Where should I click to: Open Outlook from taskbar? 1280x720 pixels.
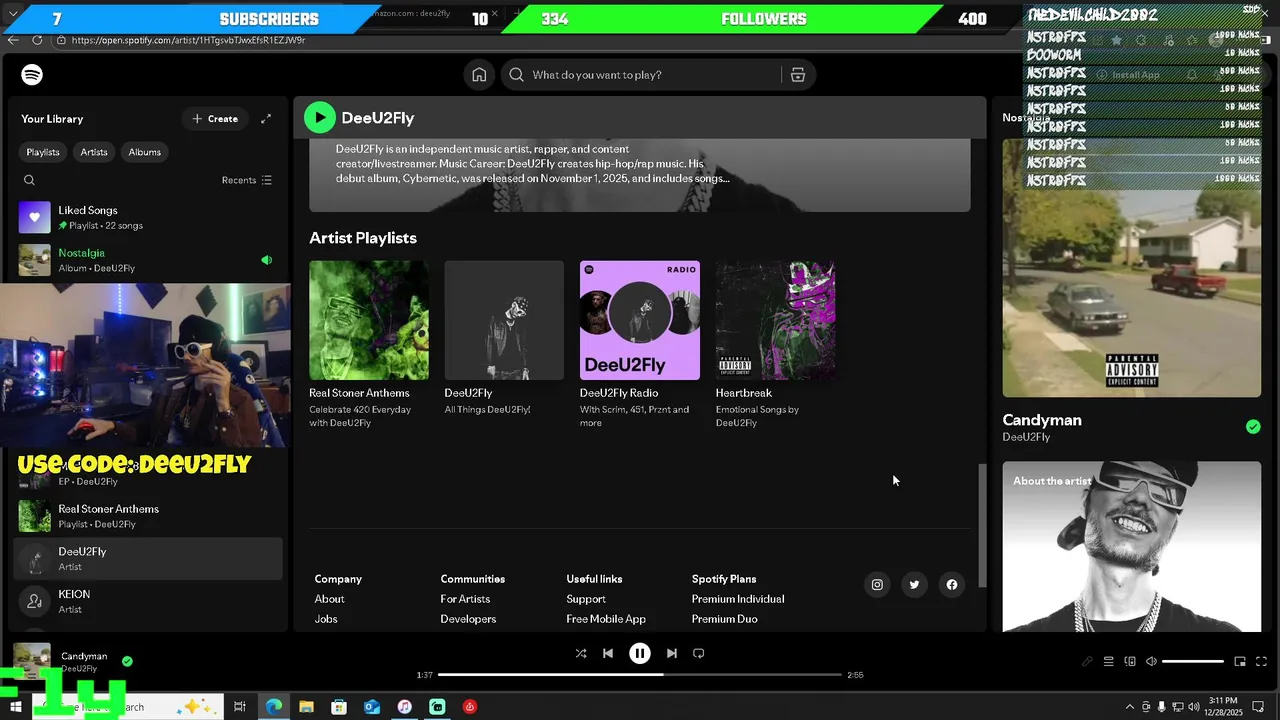(372, 707)
